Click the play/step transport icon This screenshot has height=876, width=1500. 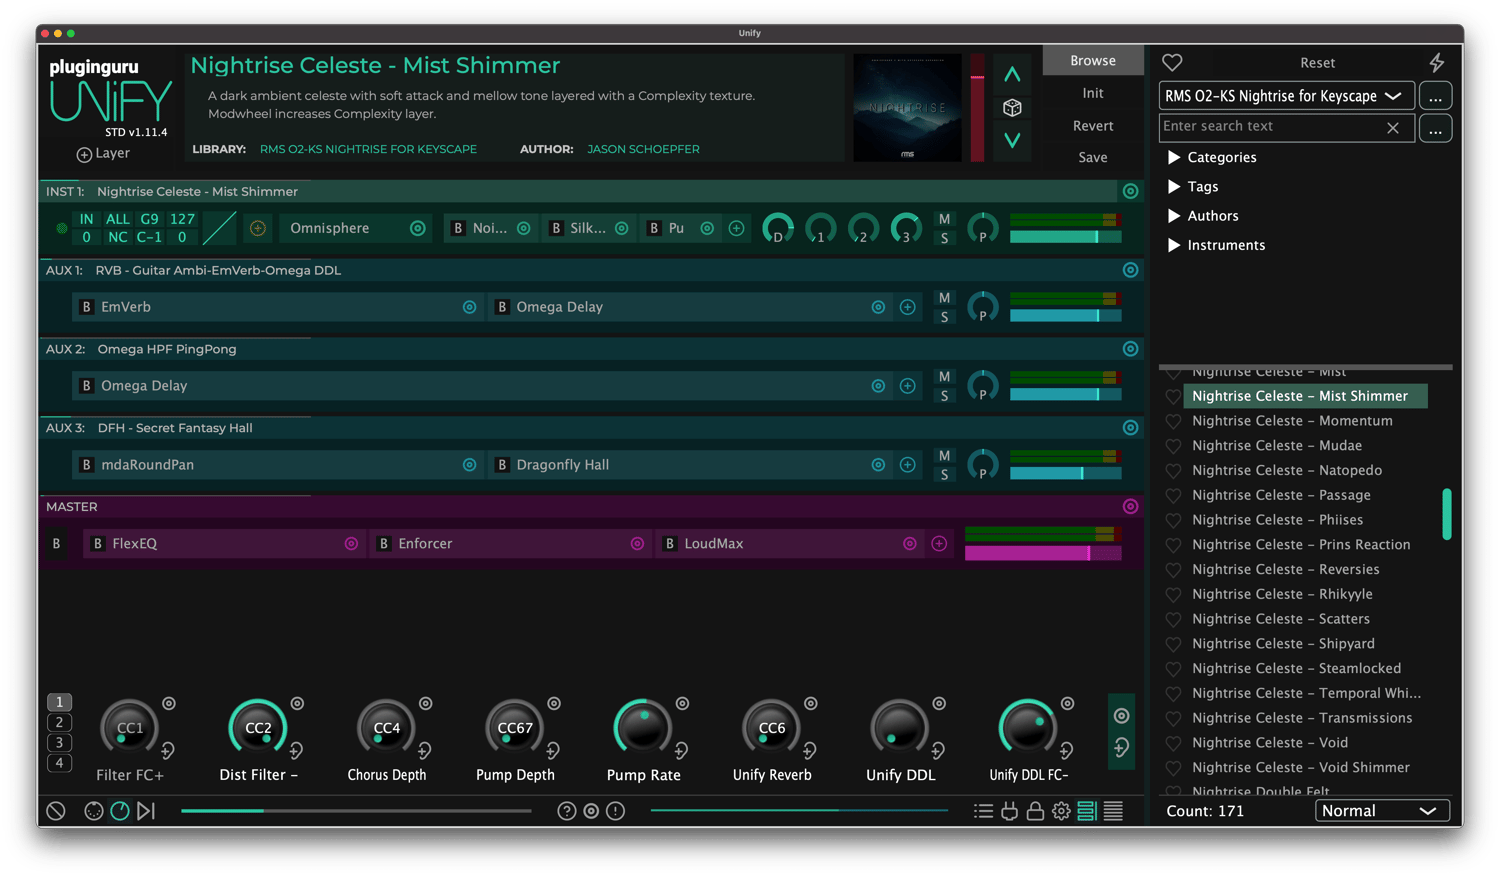point(146,811)
